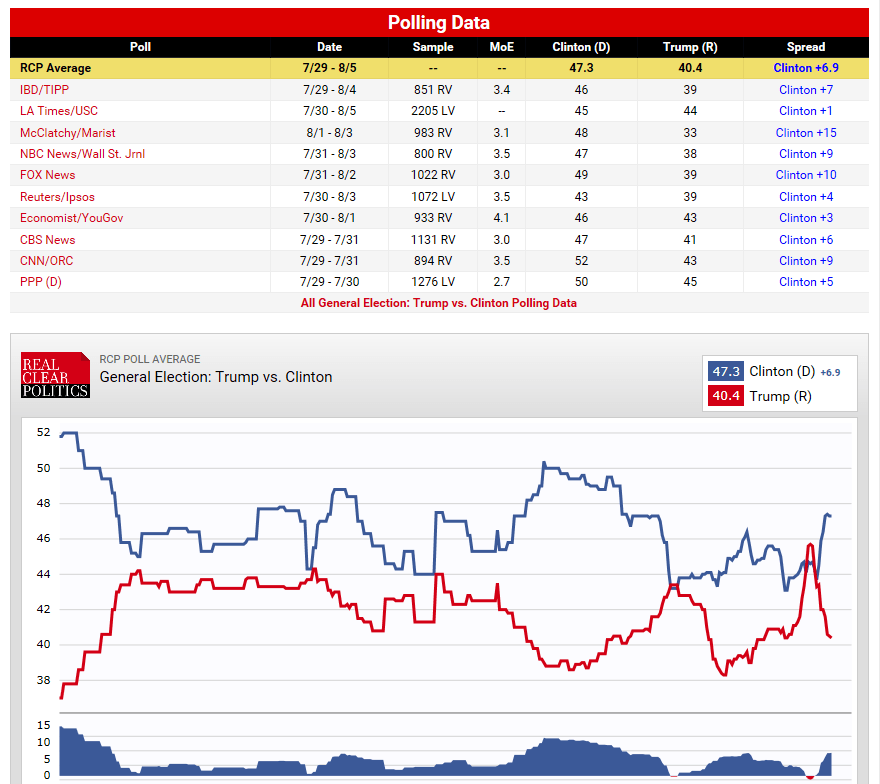Click Trump value 33 in McClatchy/Marist row

690,132
